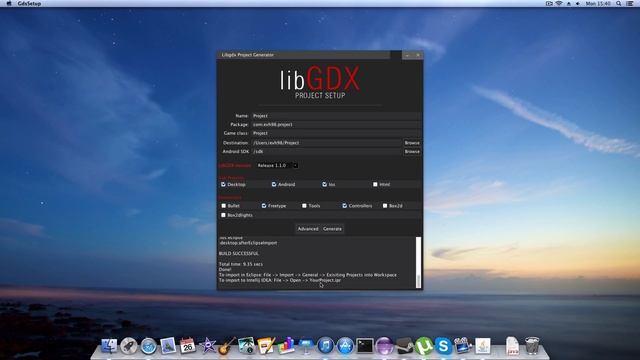
Task: Open the App Store icon in dock
Action: (x=345, y=346)
